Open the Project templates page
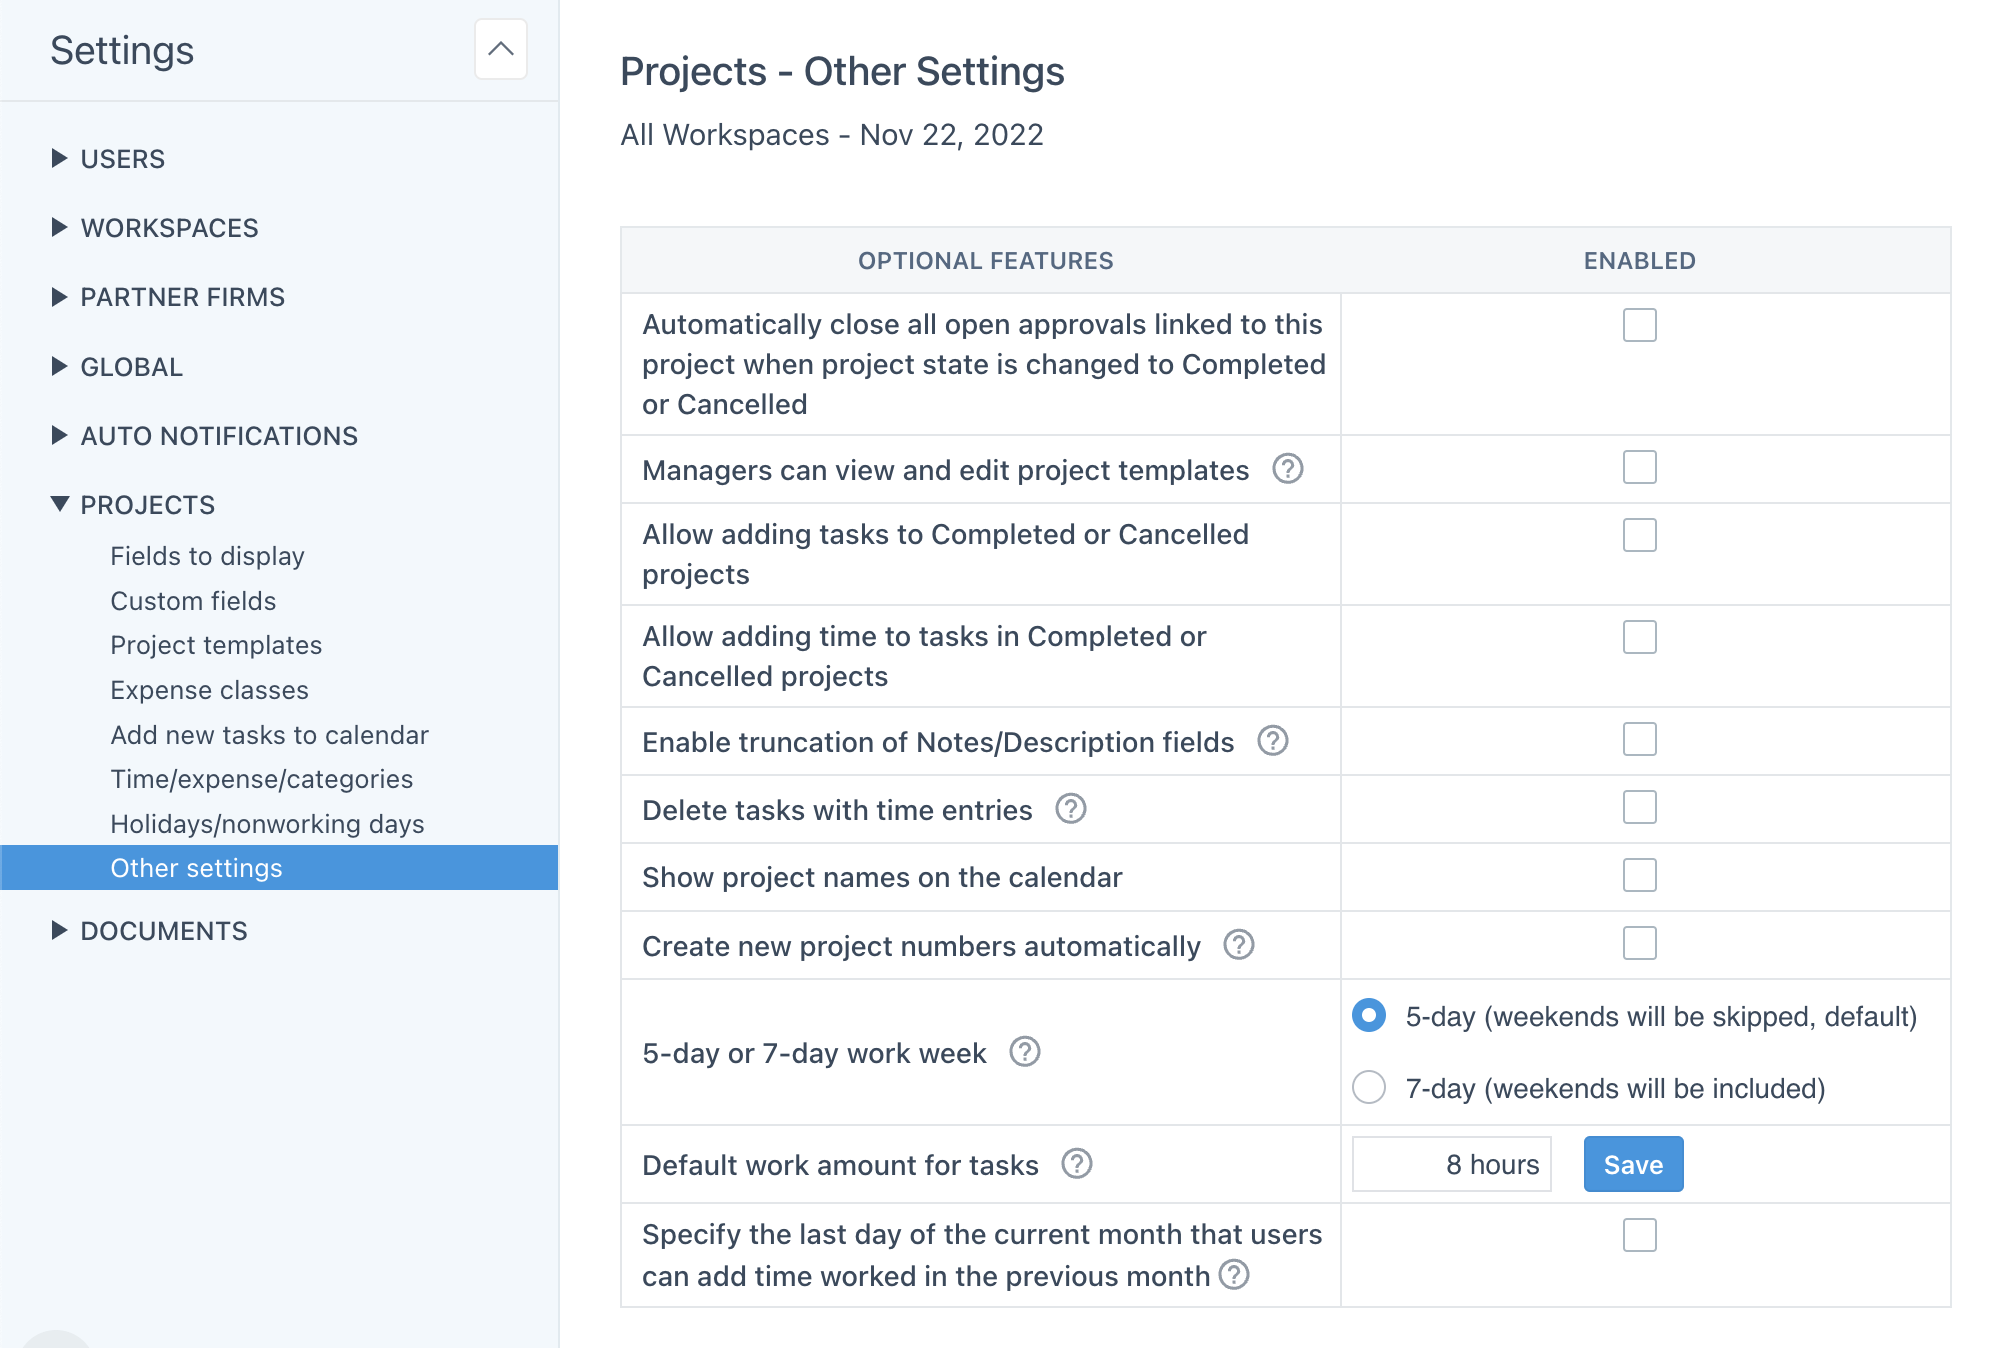 [216, 645]
